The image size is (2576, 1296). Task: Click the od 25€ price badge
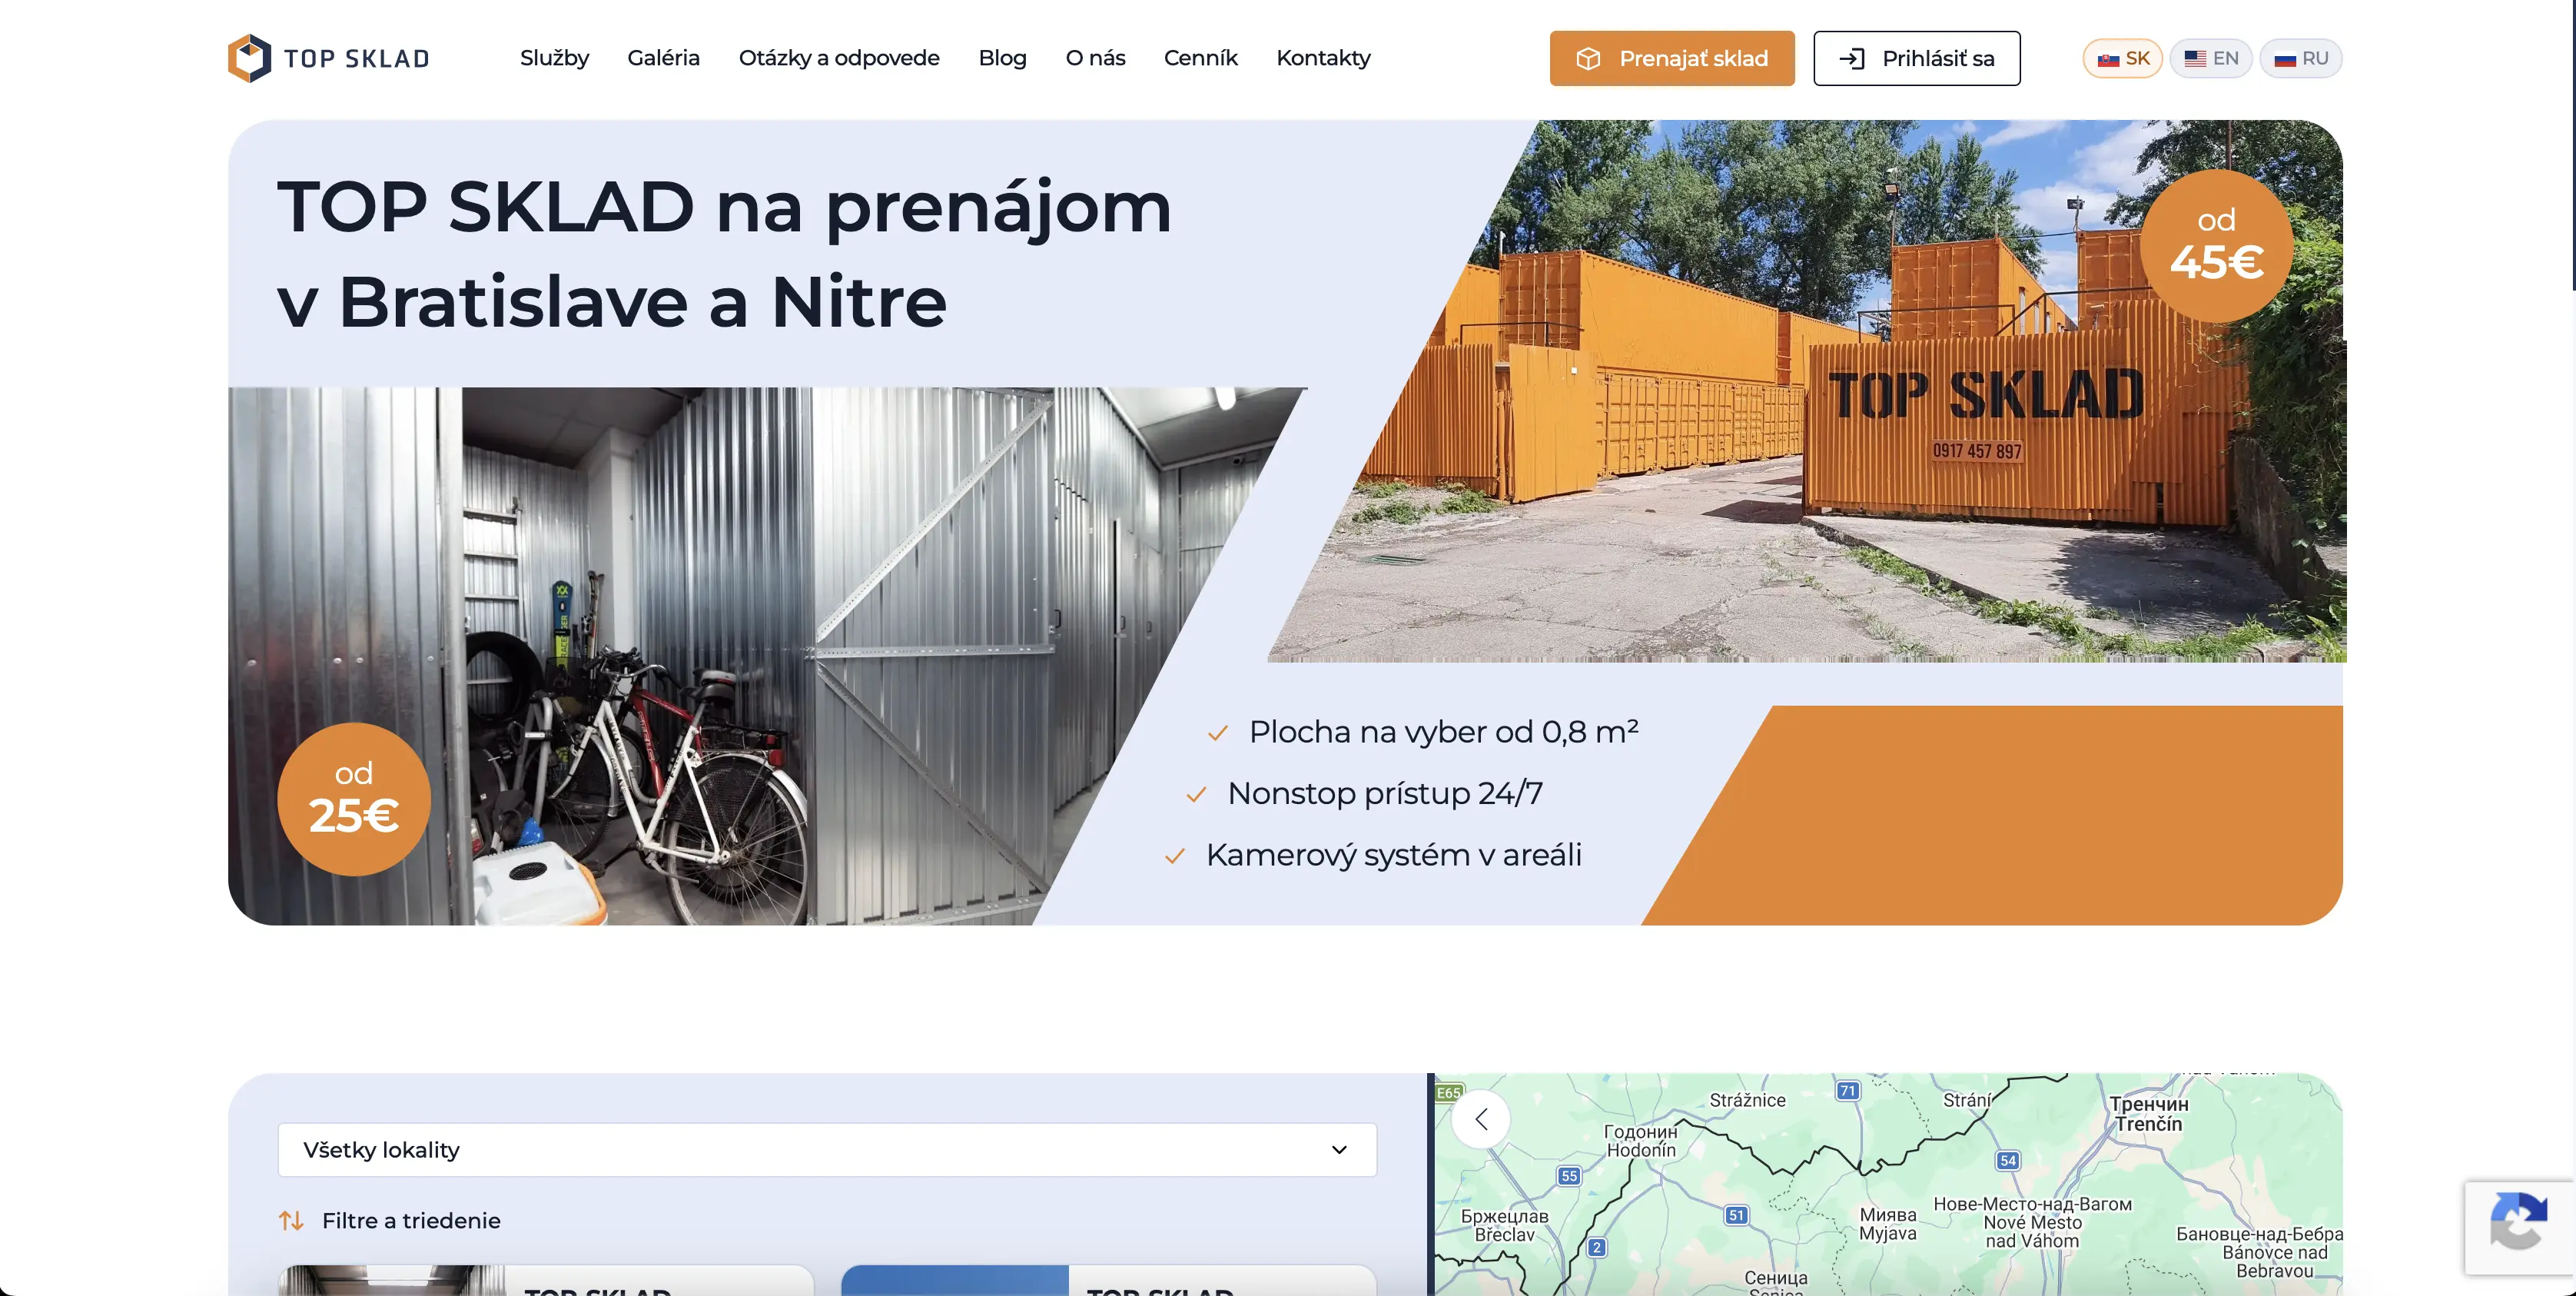(x=354, y=799)
